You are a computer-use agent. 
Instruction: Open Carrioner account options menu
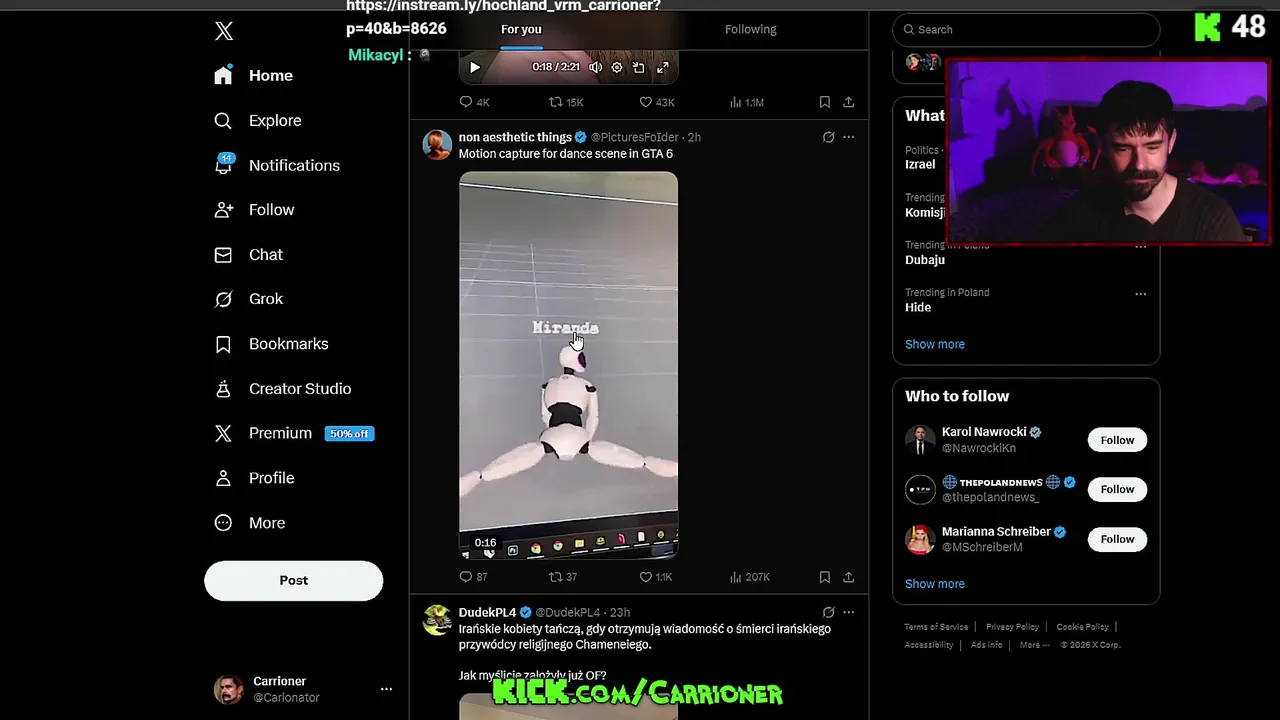[x=386, y=689]
